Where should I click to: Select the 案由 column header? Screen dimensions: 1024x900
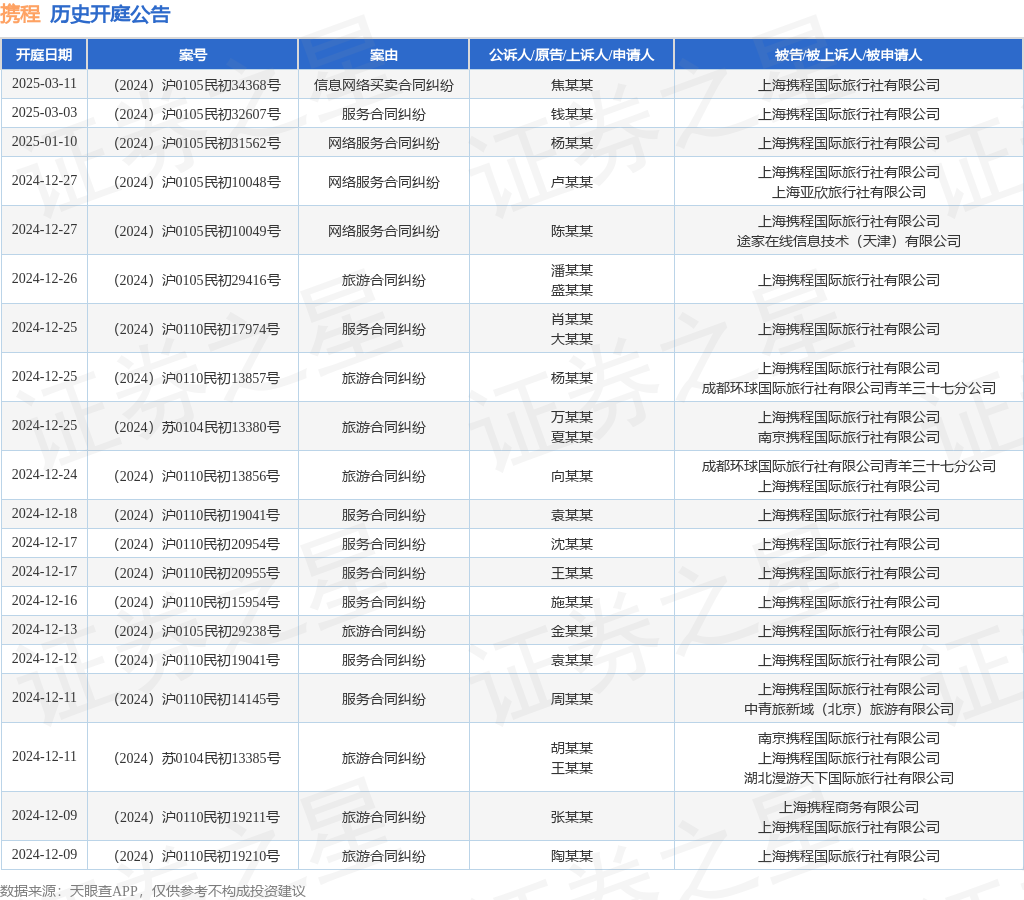pyautogui.click(x=384, y=55)
